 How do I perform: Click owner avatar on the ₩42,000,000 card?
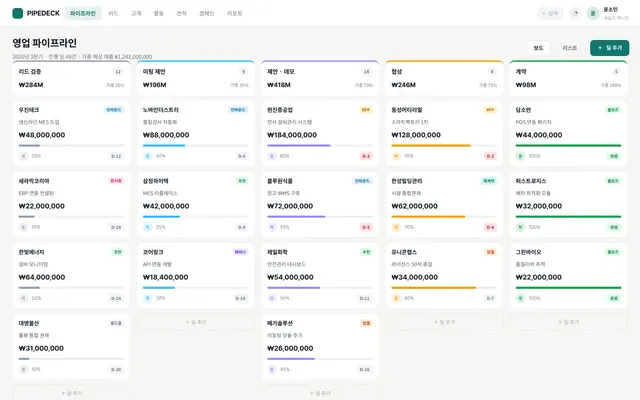(148, 227)
